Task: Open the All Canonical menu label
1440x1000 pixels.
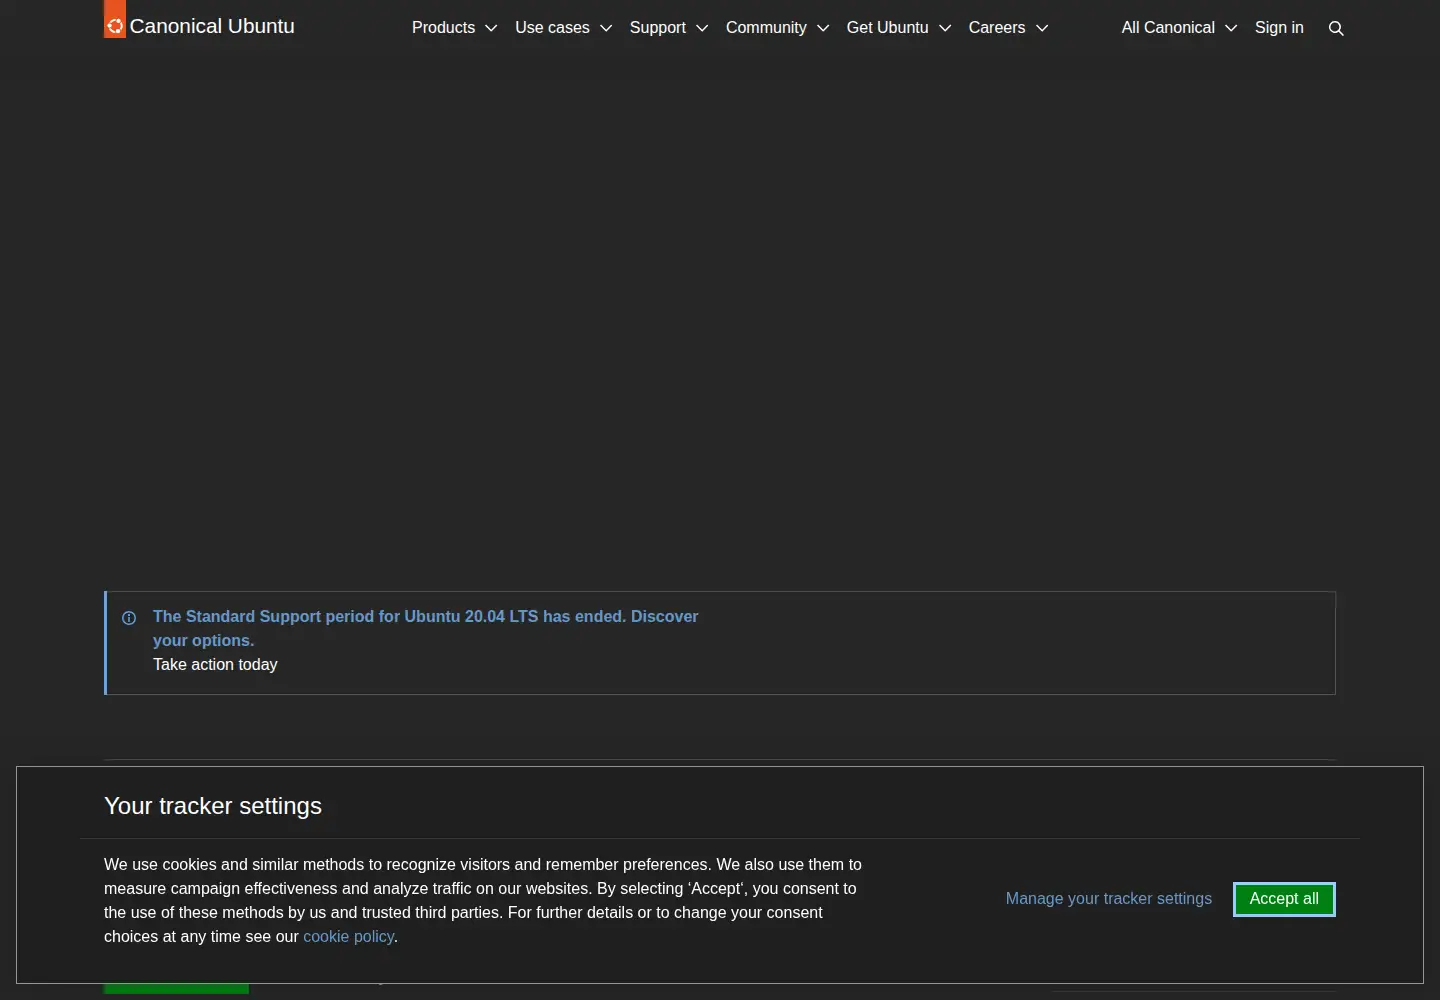Action: tap(1168, 28)
